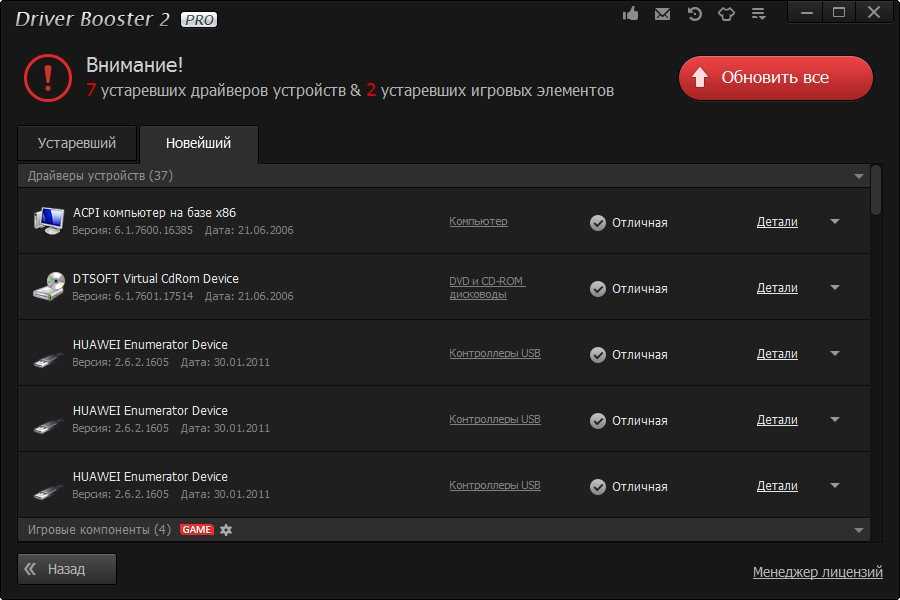The image size is (900, 600).
Task: Open the feedback envelope icon
Action: click(662, 14)
